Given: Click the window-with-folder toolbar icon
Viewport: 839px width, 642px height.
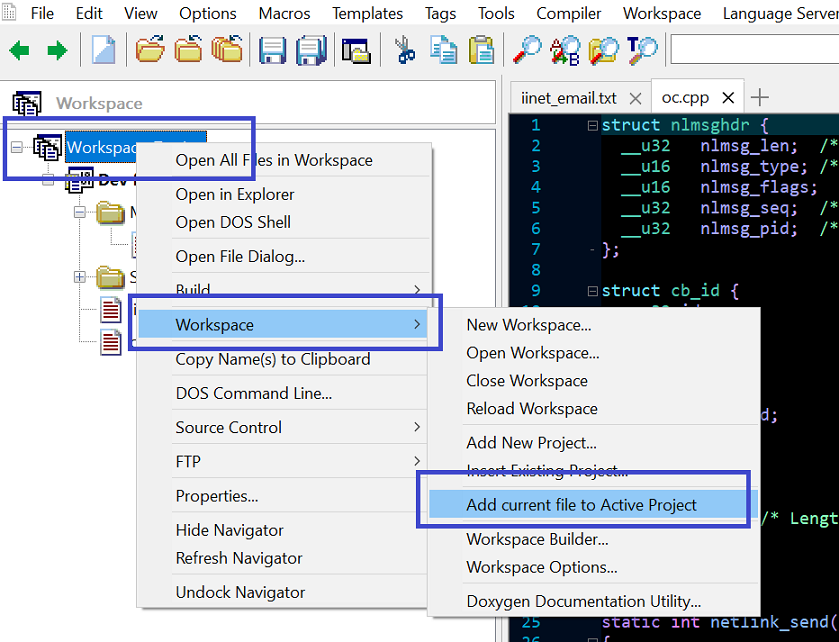Looking at the screenshot, I should click(x=356, y=51).
